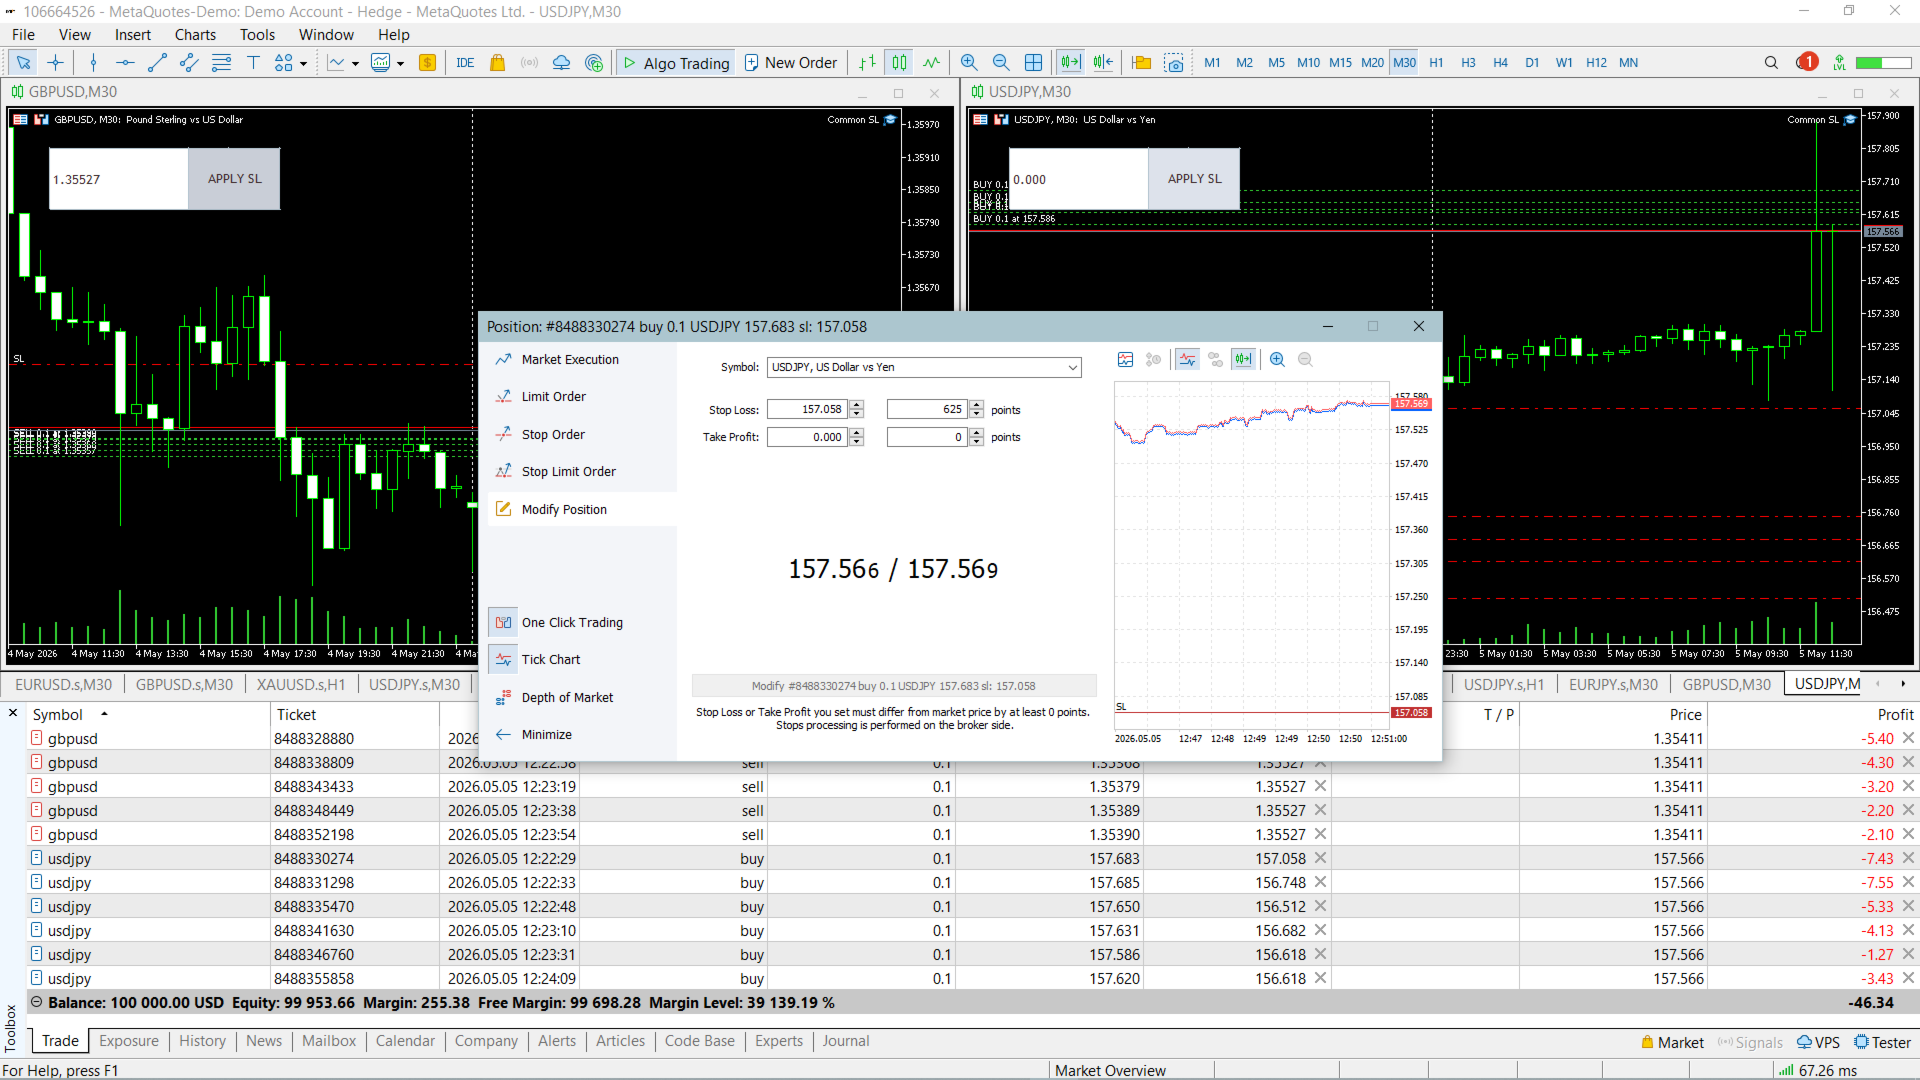
Task: Click the Take Profit price field
Action: [808, 437]
